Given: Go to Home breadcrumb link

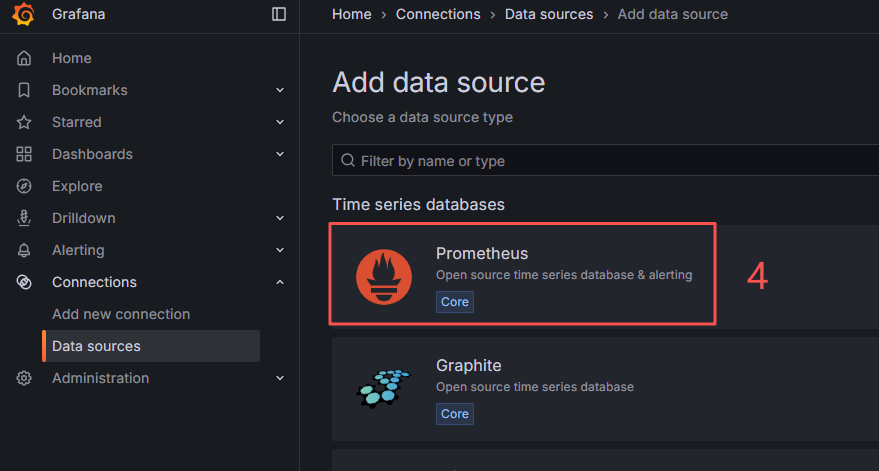Looking at the screenshot, I should pyautogui.click(x=351, y=14).
